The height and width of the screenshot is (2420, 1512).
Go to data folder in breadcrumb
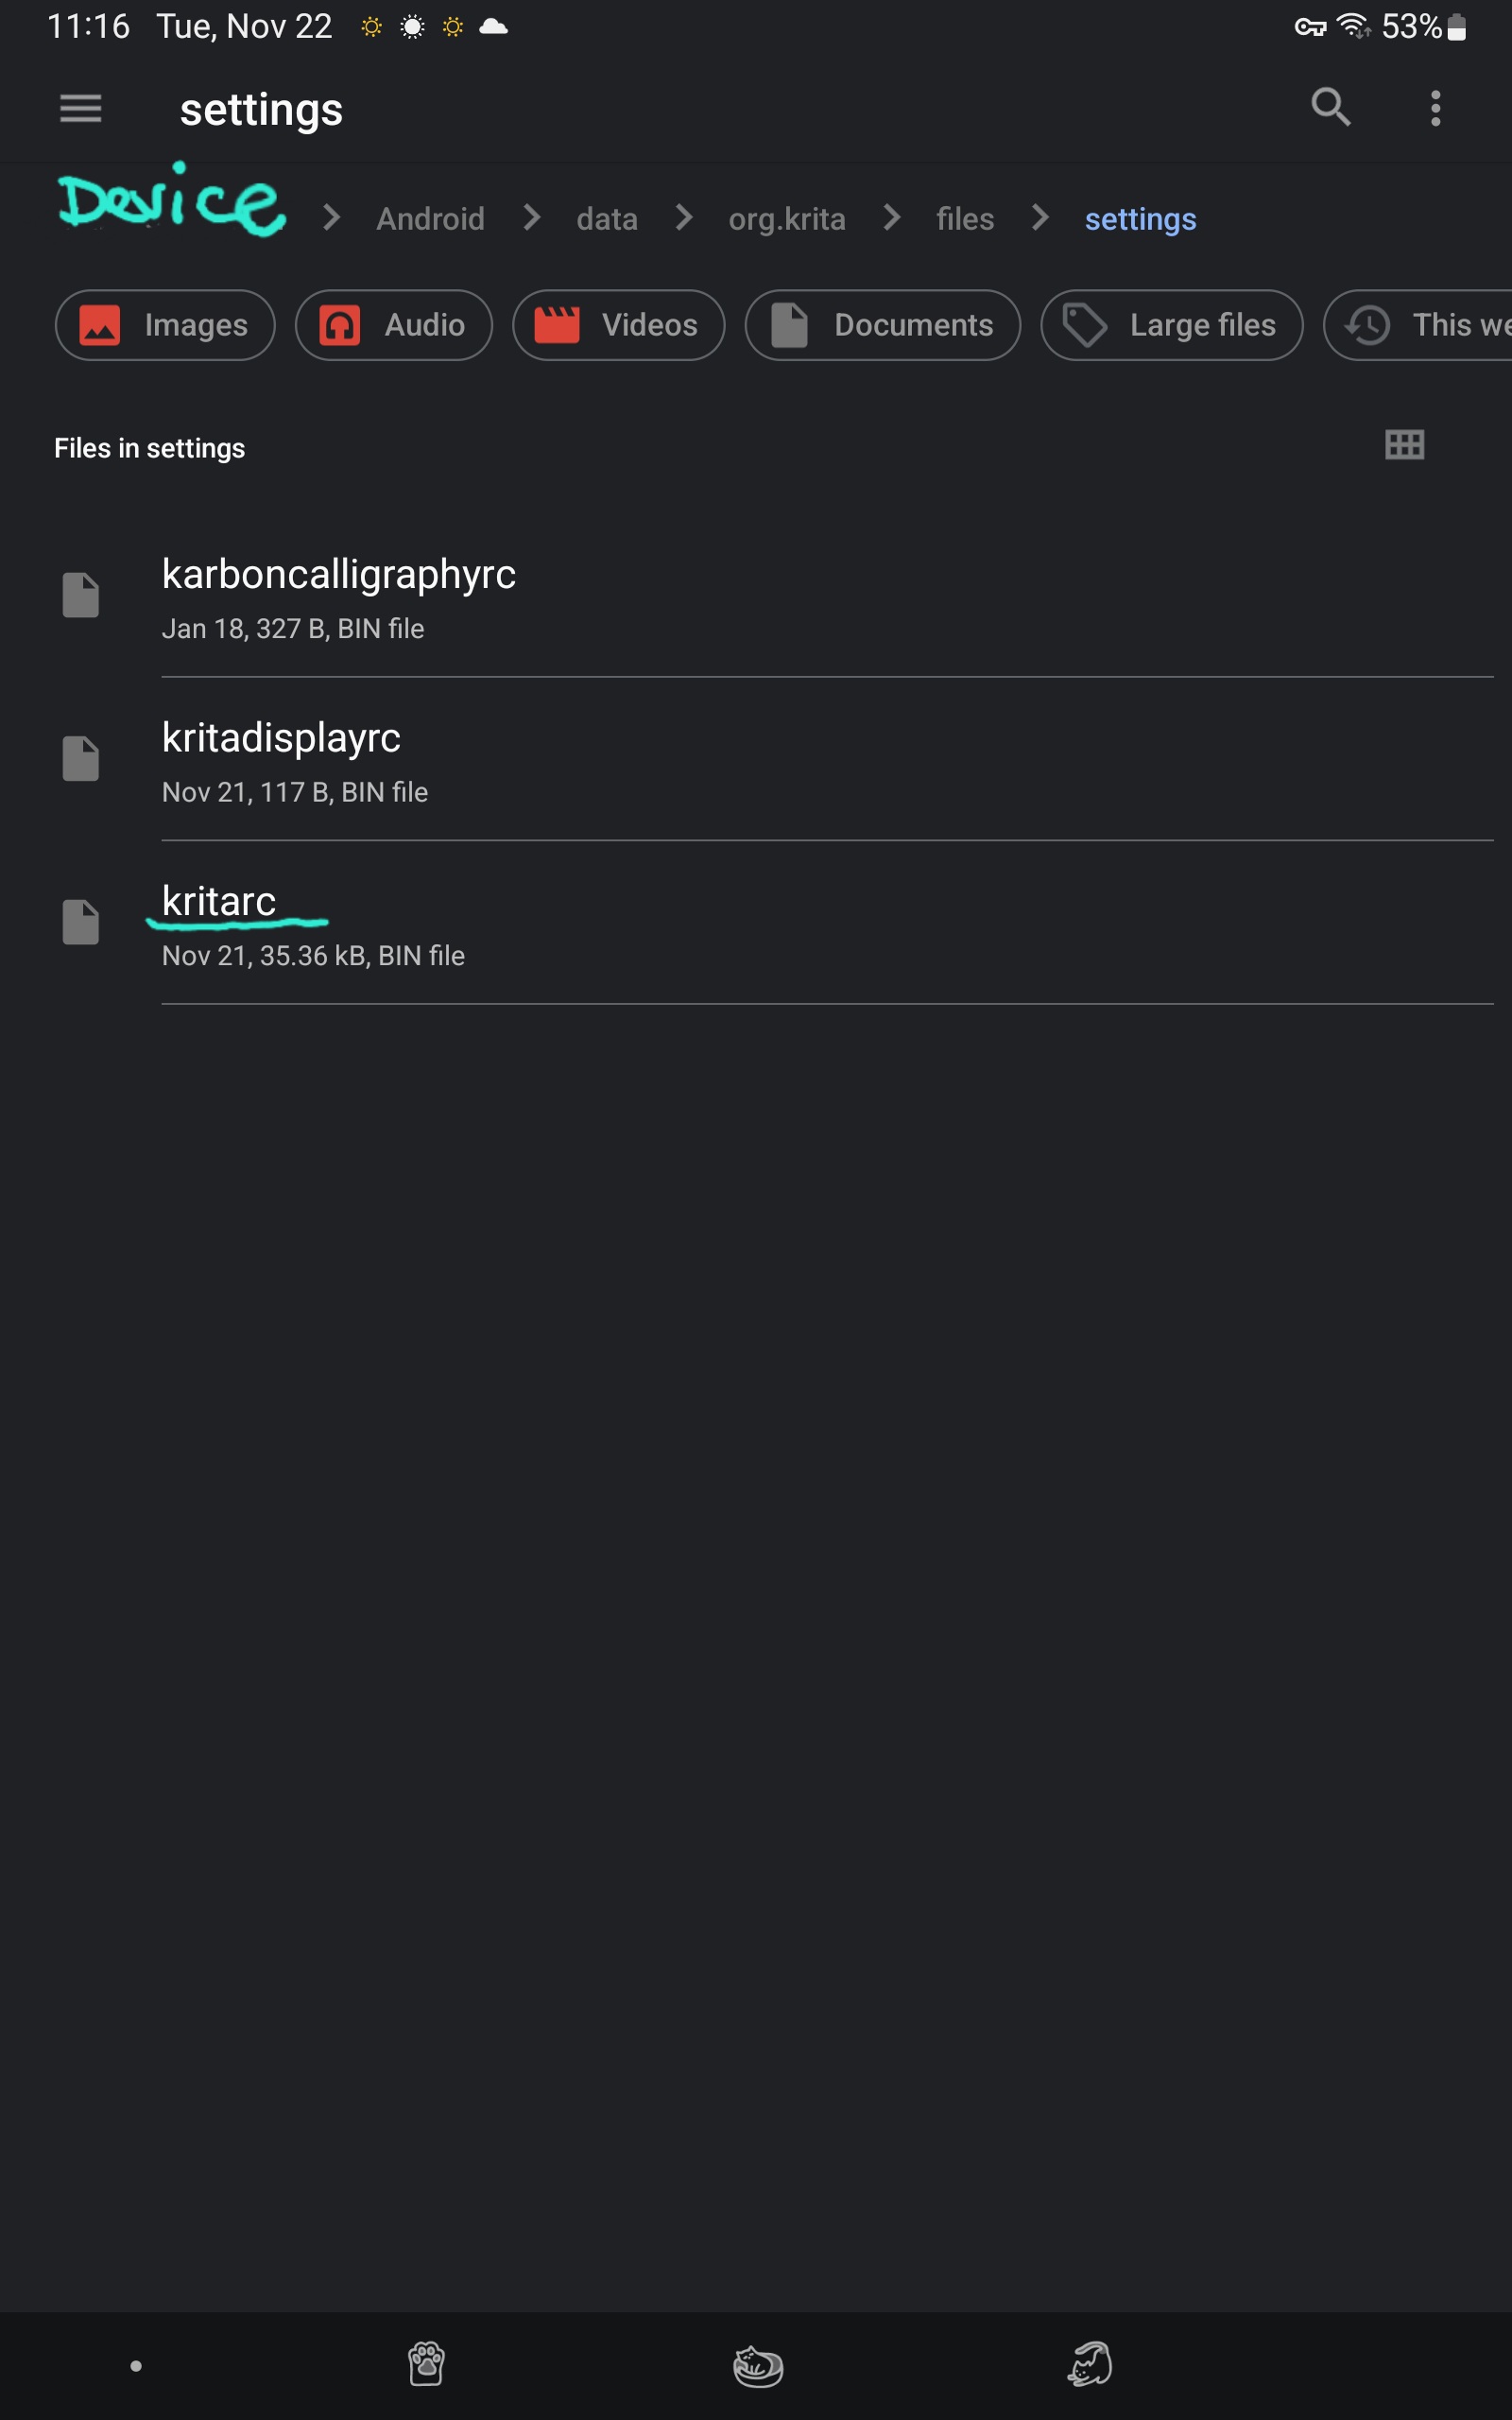[607, 219]
